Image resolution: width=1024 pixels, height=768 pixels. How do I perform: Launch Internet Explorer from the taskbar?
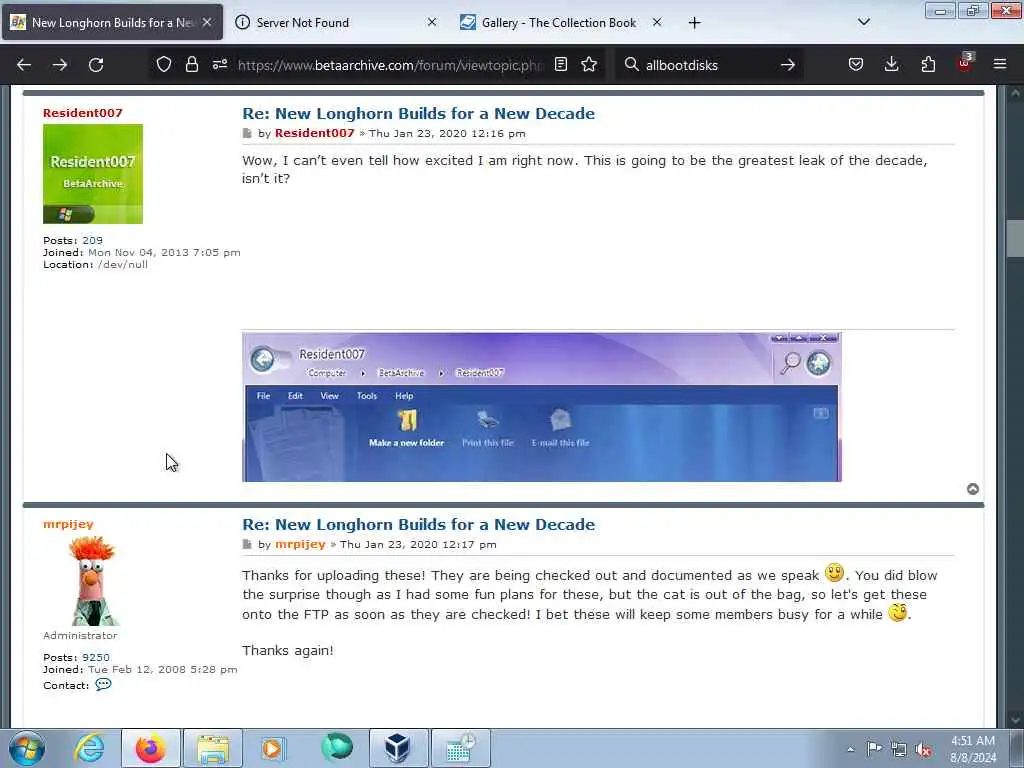[x=89, y=748]
